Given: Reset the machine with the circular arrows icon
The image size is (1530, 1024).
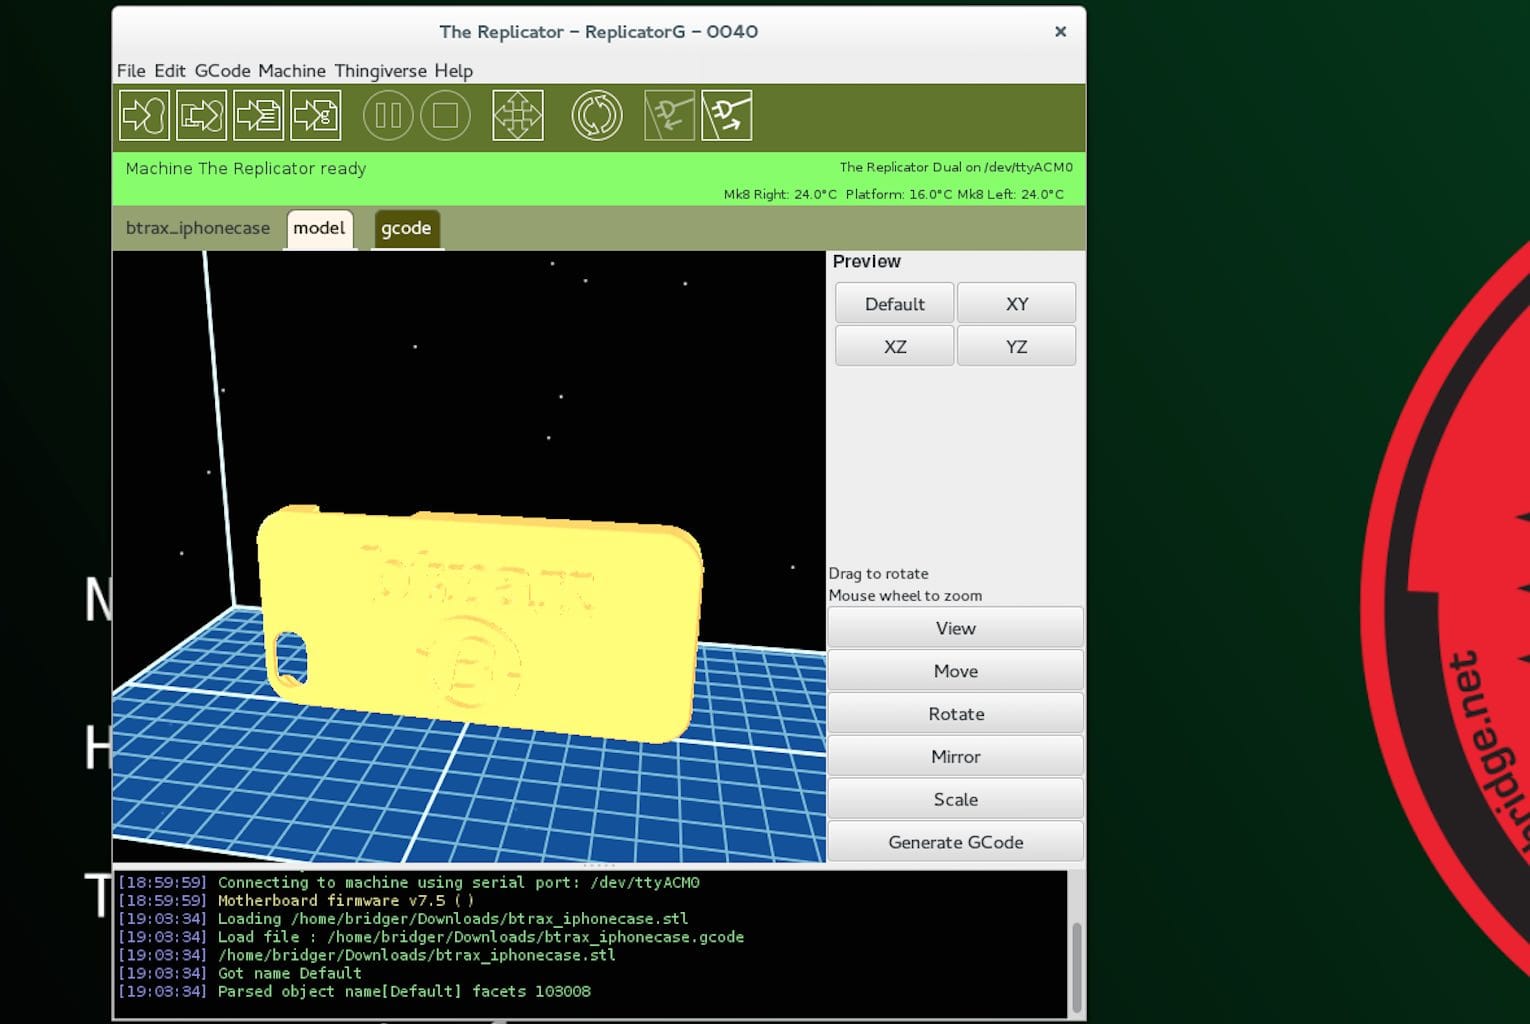Looking at the screenshot, I should [597, 116].
